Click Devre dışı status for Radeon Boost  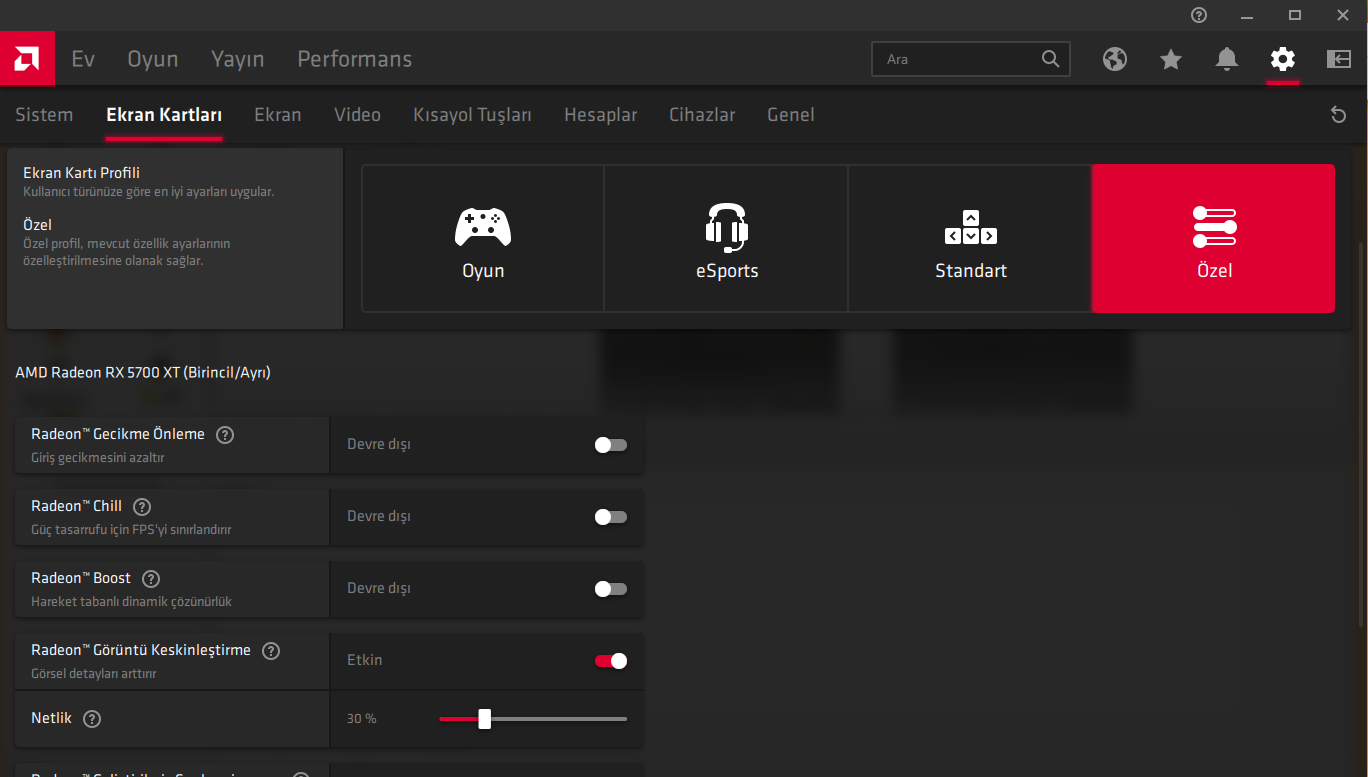pos(379,588)
